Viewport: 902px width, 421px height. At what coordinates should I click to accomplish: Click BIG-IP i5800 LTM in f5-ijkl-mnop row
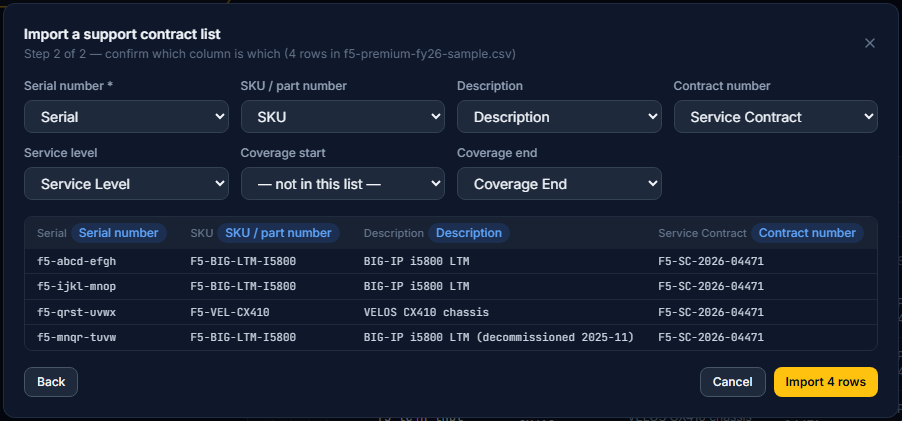coord(416,286)
